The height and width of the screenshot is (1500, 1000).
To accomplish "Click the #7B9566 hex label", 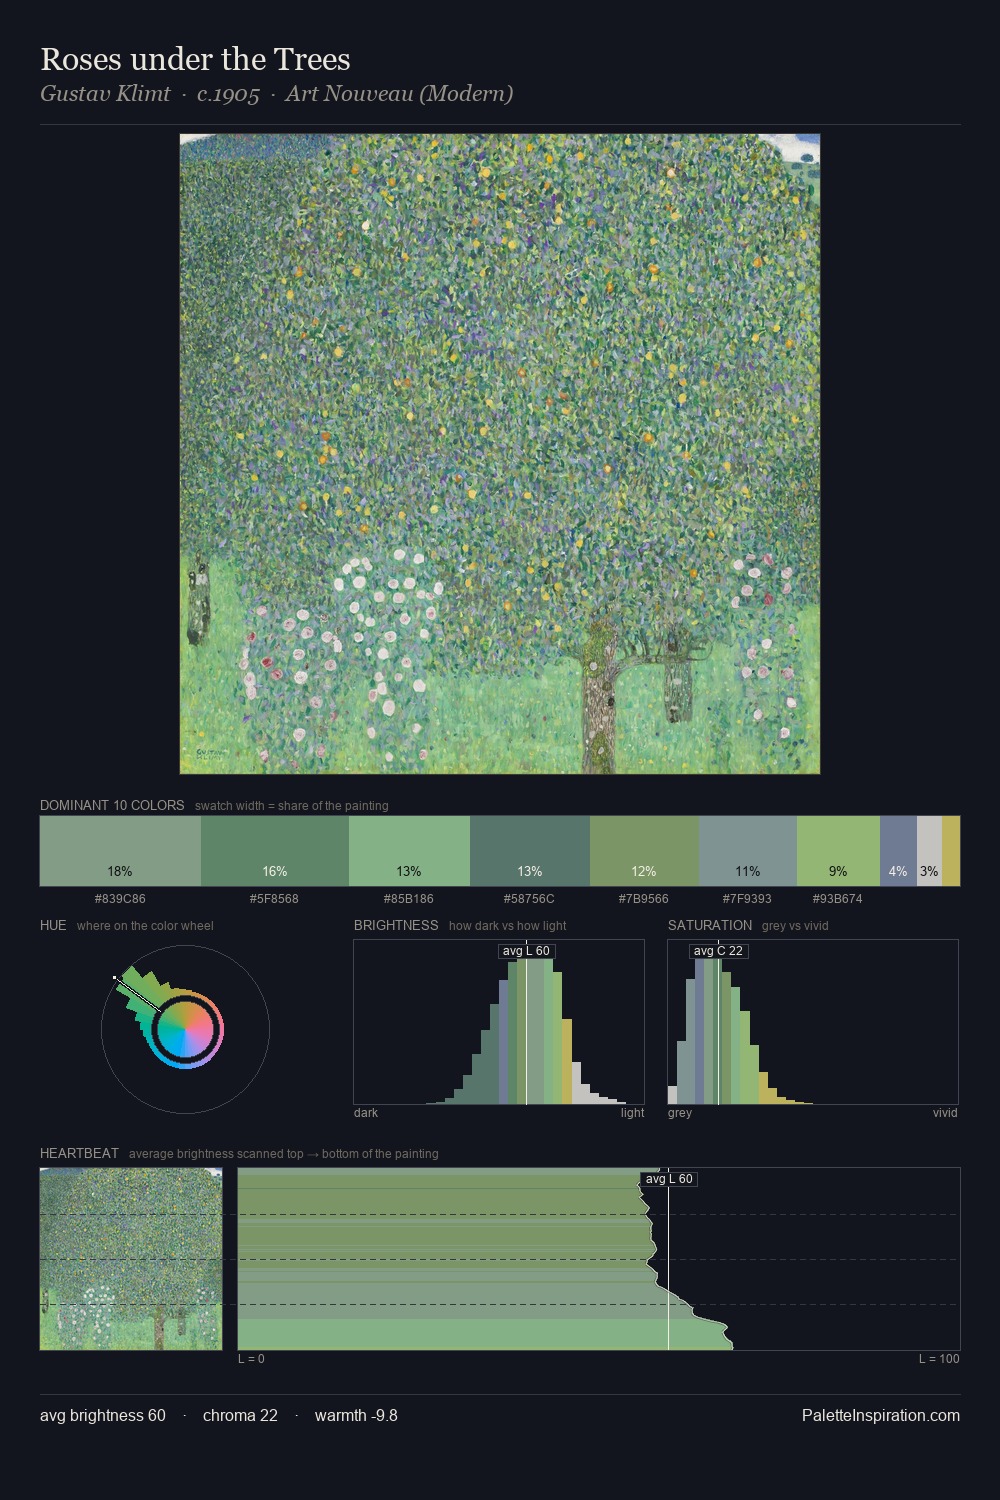I will tap(644, 899).
